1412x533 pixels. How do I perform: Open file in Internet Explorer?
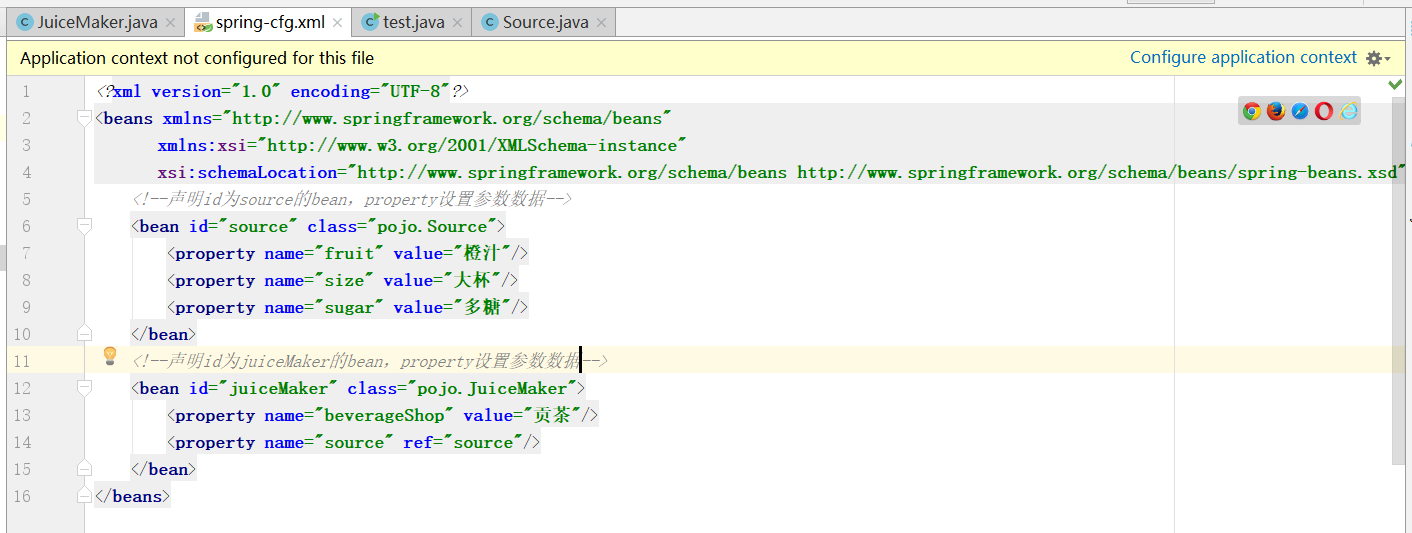1349,112
